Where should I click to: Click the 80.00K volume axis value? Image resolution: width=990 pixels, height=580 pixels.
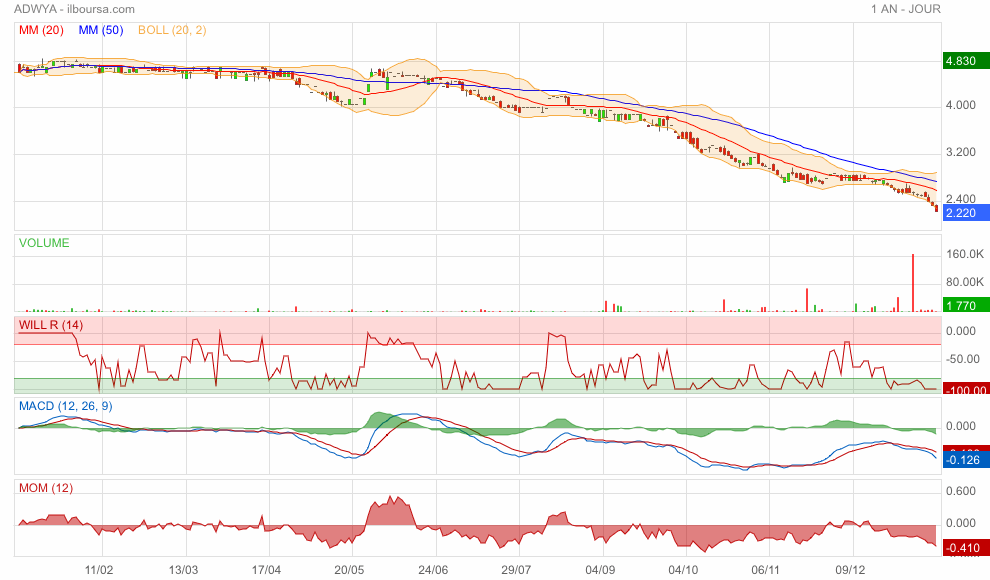click(965, 282)
